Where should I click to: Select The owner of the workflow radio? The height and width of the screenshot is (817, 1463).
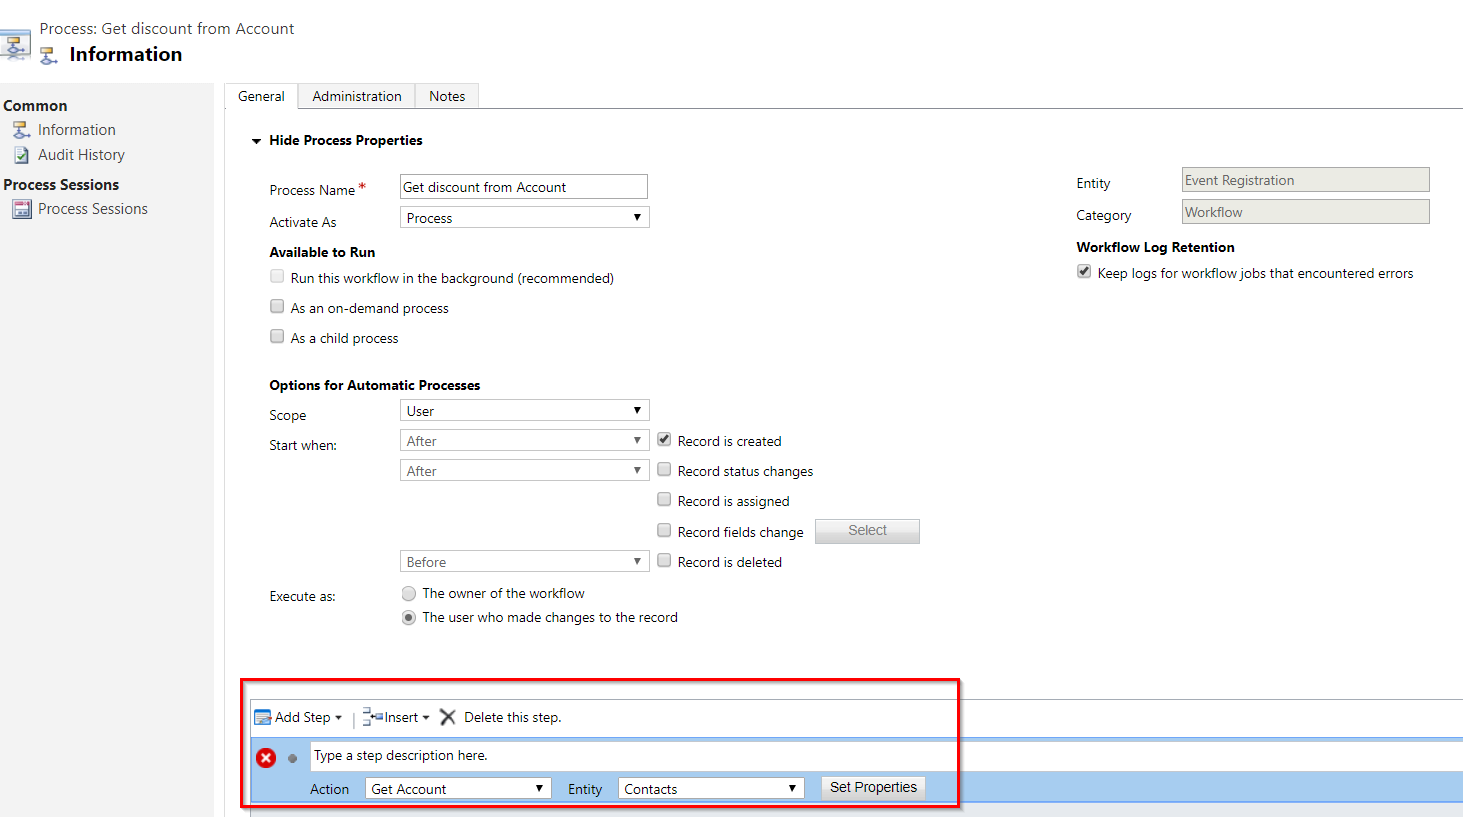click(x=409, y=594)
